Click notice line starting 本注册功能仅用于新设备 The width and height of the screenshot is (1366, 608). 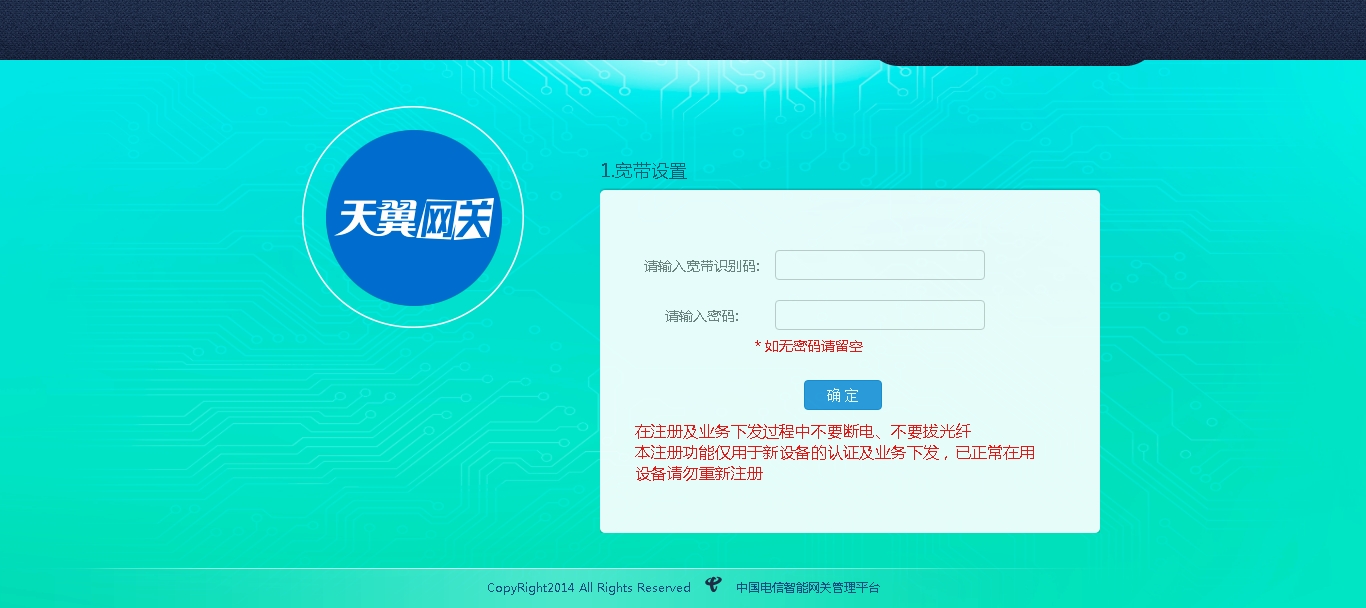coord(835,453)
